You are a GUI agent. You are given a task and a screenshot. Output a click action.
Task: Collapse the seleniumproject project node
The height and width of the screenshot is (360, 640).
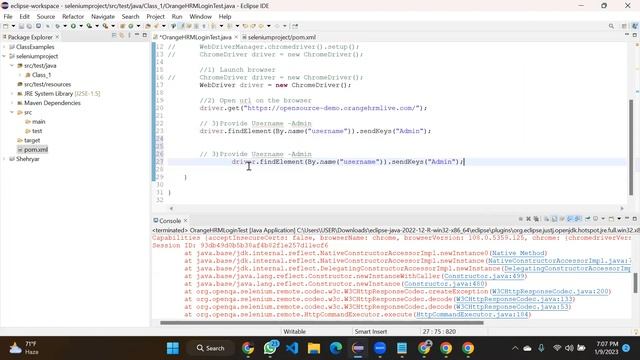(4, 56)
